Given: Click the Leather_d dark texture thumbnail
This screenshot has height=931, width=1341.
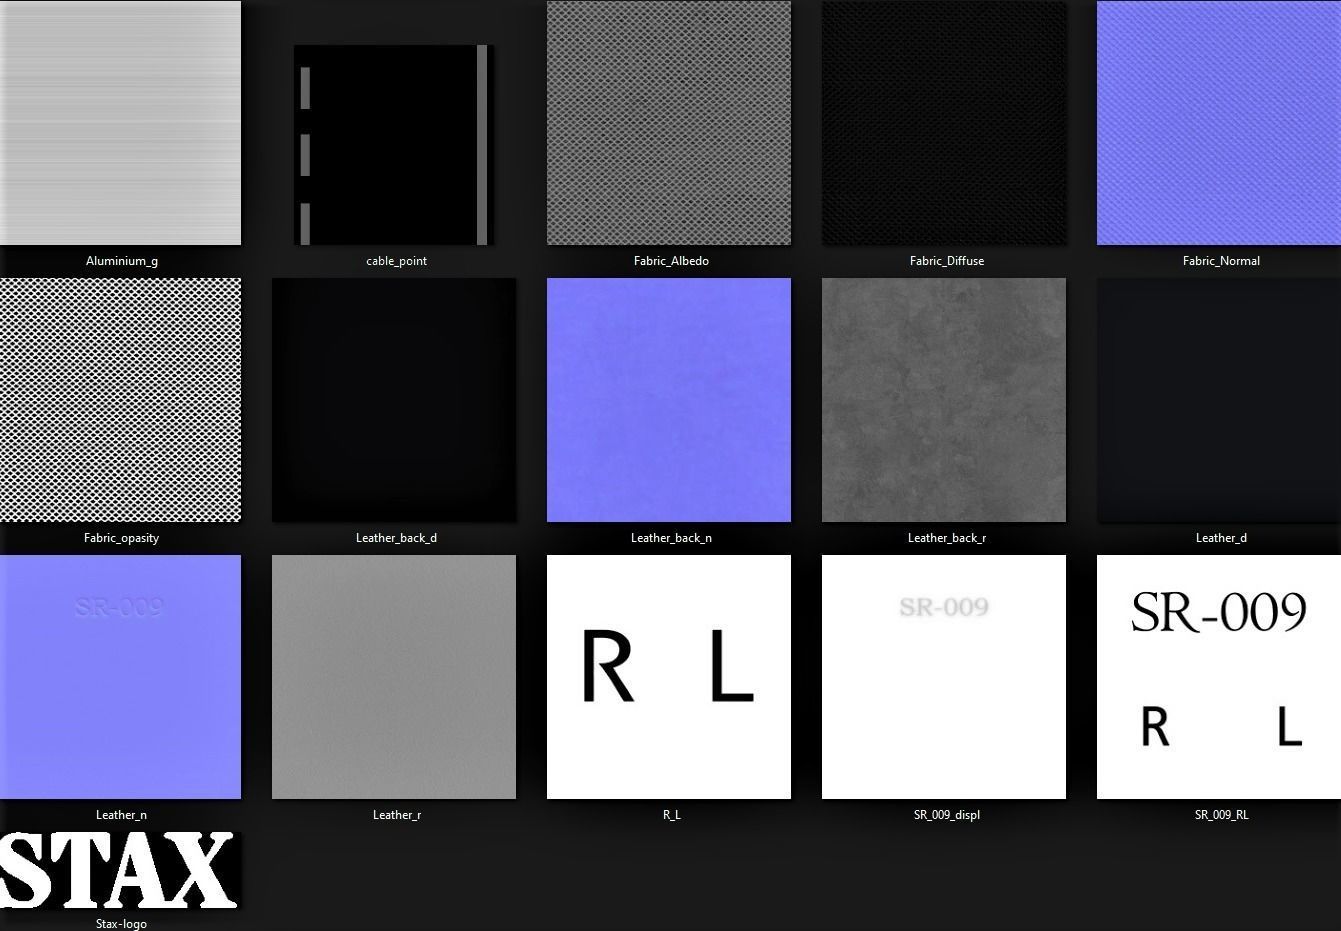Looking at the screenshot, I should 1219,400.
